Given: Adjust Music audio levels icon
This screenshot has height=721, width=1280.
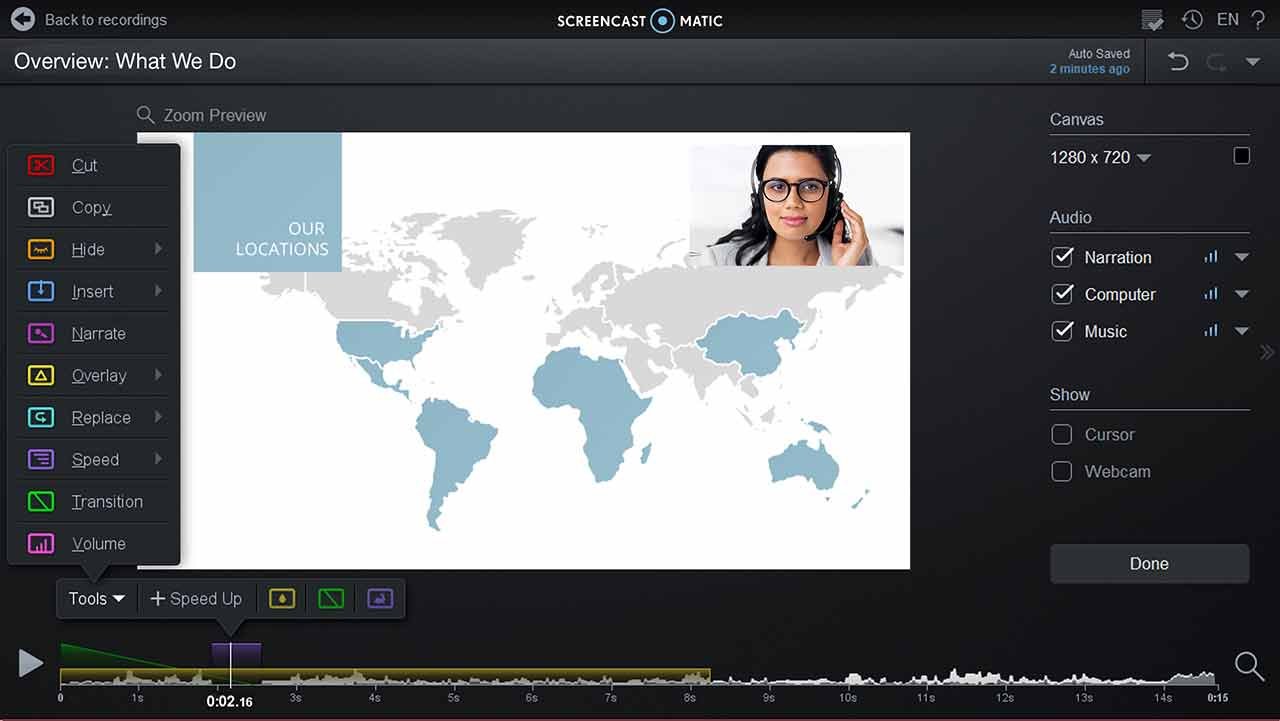Looking at the screenshot, I should point(1211,331).
